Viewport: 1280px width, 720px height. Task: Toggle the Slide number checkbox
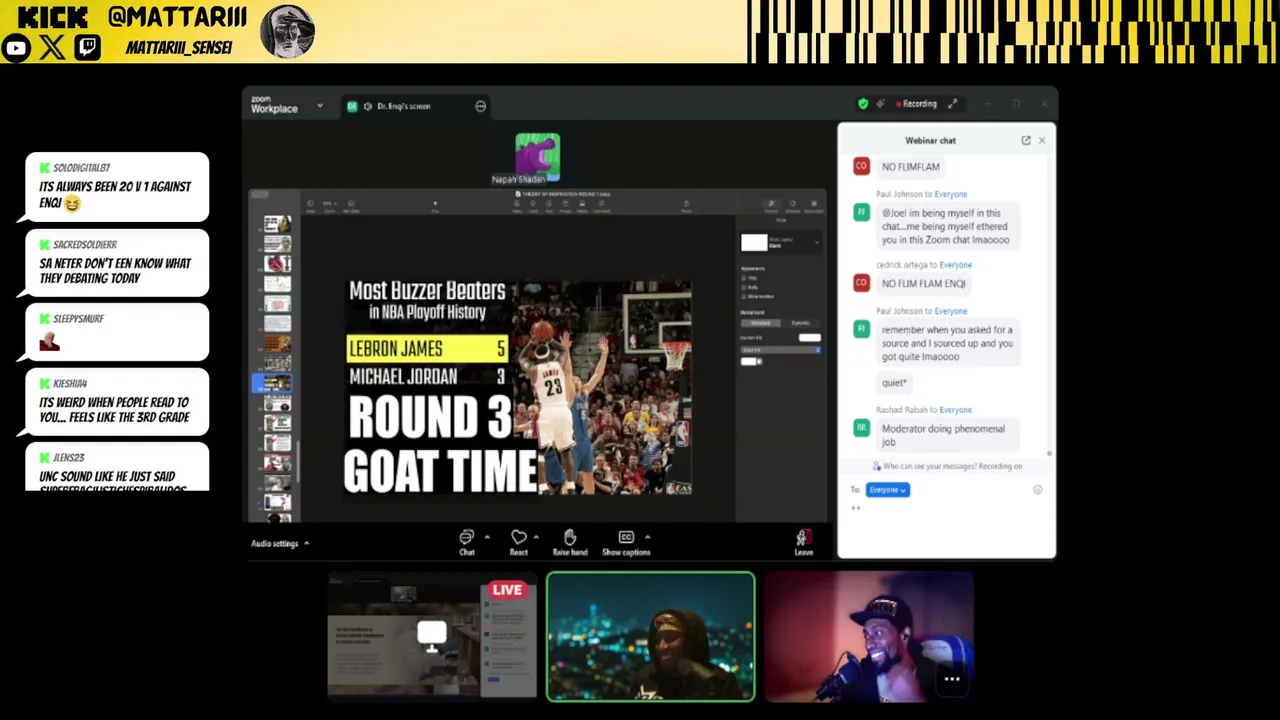(743, 296)
